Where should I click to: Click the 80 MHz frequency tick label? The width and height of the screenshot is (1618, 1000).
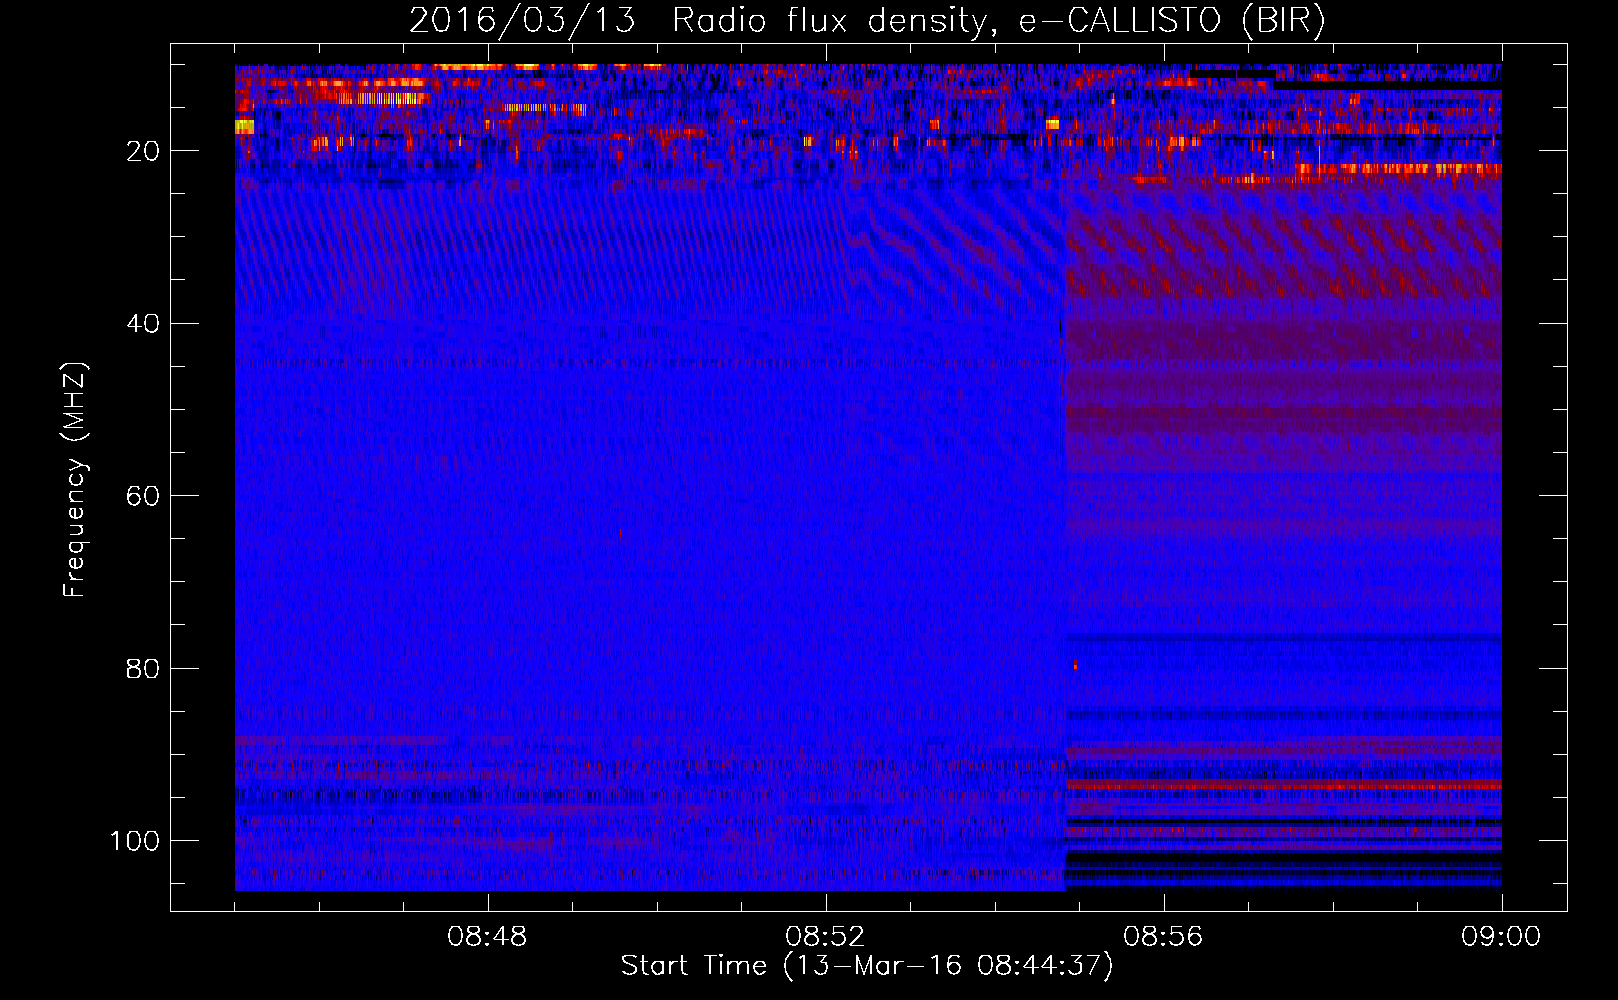(x=143, y=669)
